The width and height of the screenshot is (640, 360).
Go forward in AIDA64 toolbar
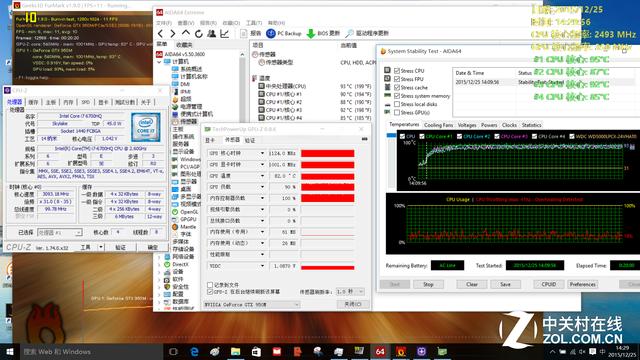[173, 33]
